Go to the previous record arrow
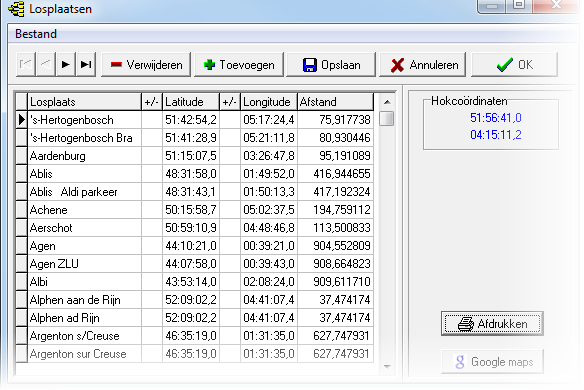This screenshot has height=390, width=584. [x=46, y=65]
